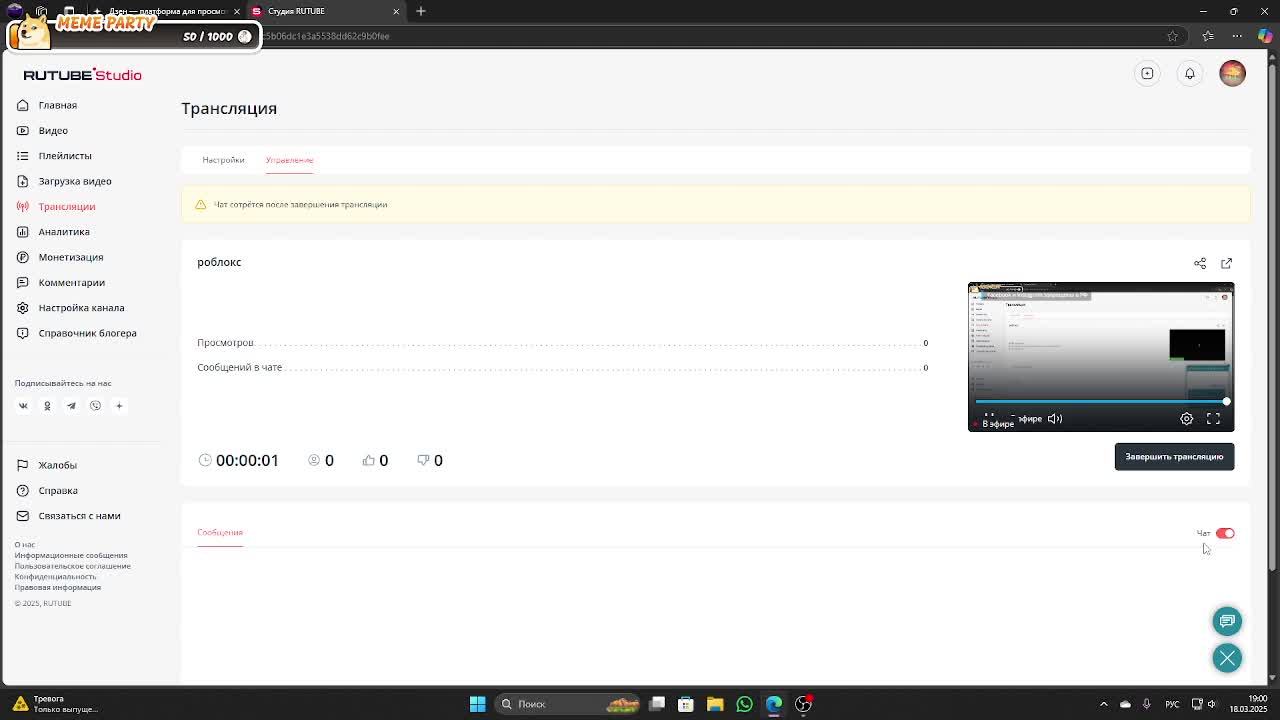Image resolution: width=1280 pixels, height=720 pixels.
Task: Open Информационные сообщения link
Action: point(71,555)
